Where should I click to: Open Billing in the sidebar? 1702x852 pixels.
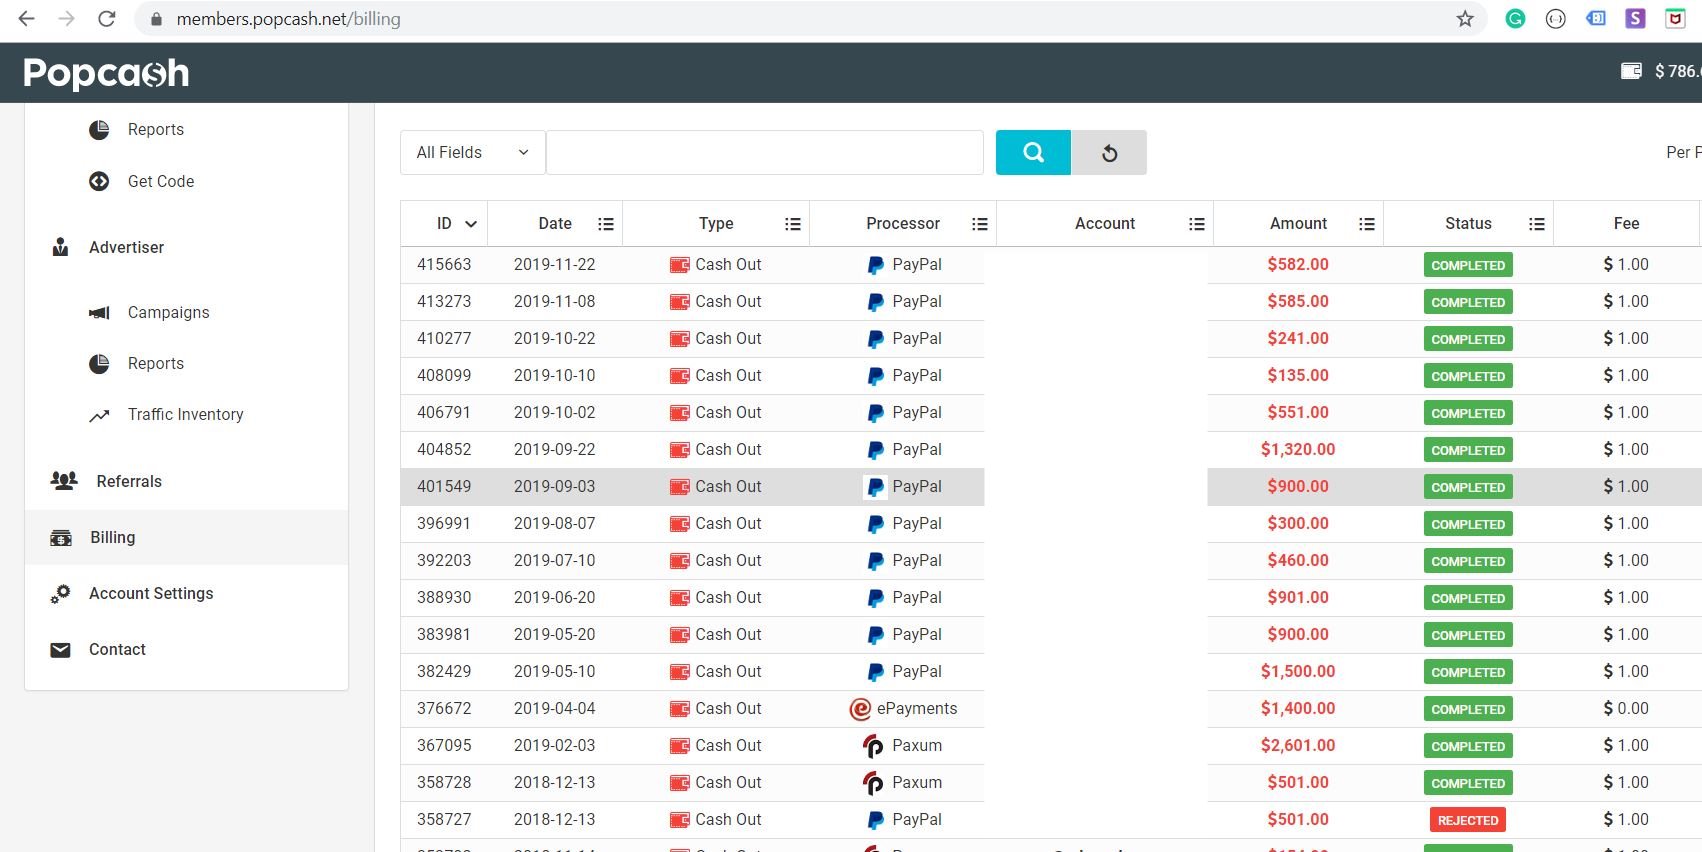112,537
